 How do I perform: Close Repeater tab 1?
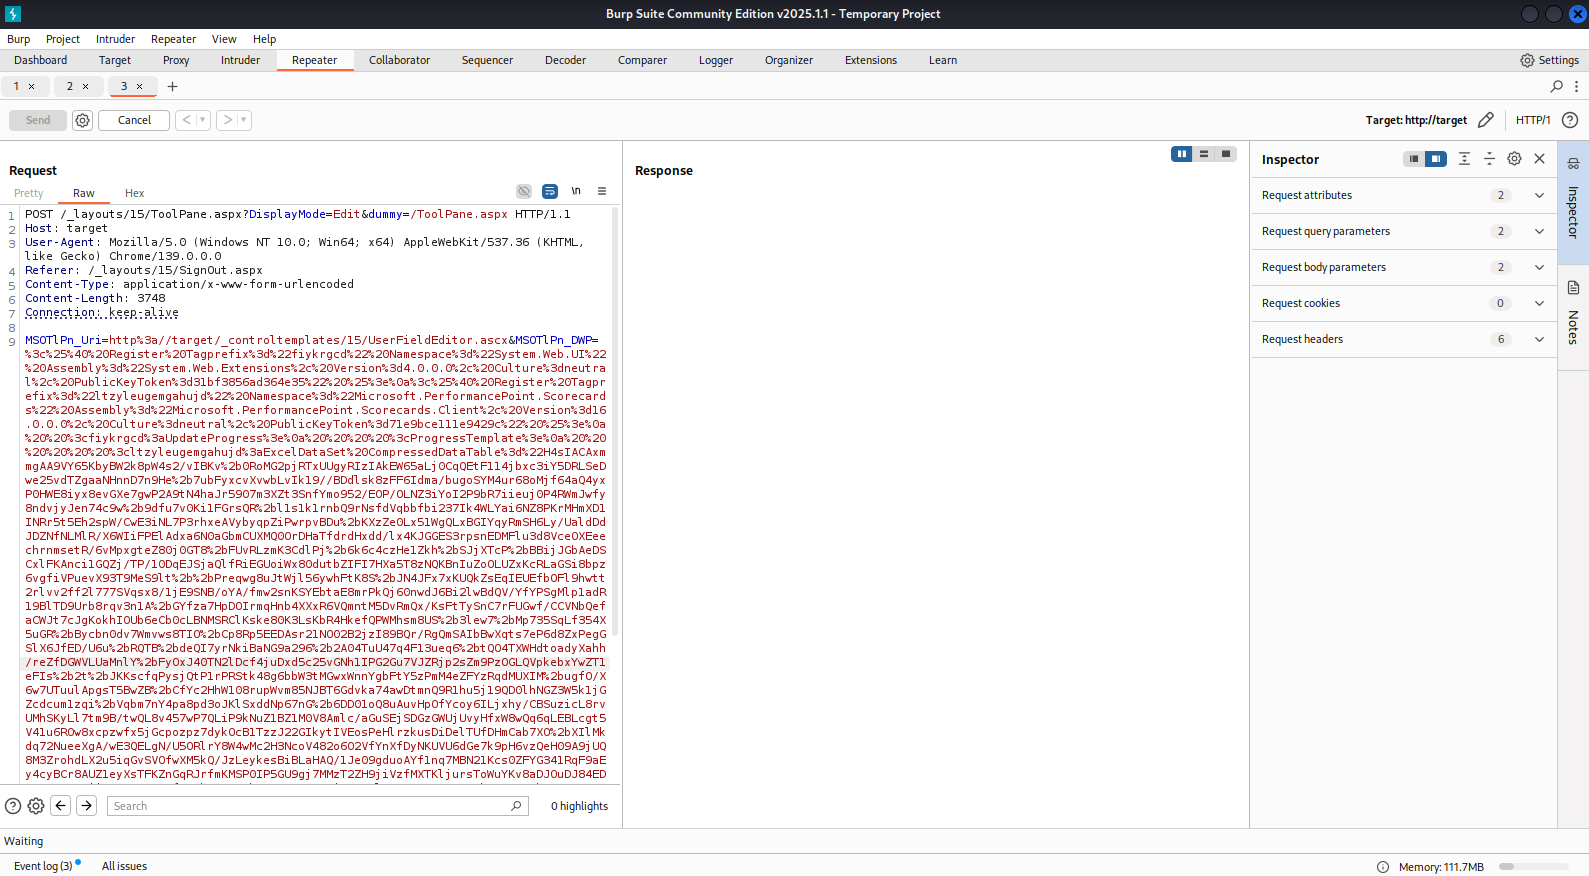point(31,87)
